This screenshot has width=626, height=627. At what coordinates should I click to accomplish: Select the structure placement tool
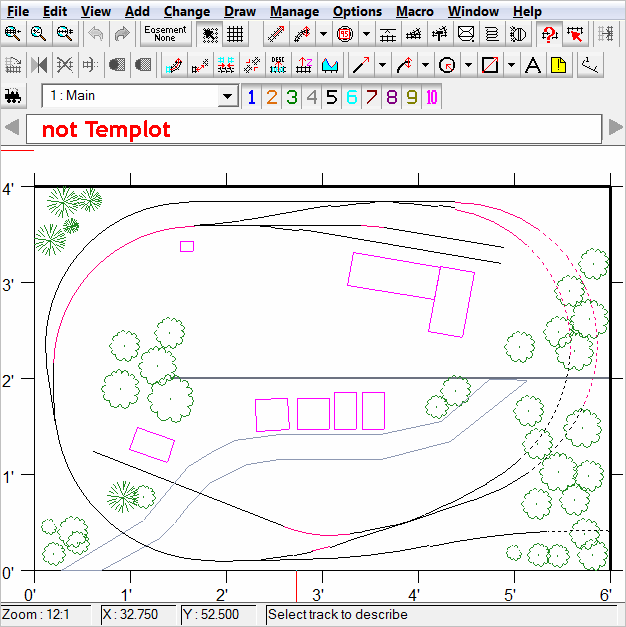(x=466, y=34)
